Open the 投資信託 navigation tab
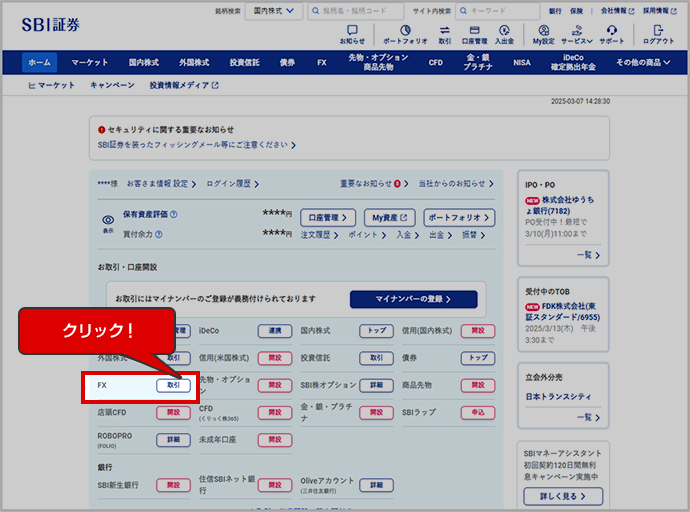Screen dimensions: 690x512 click(x=244, y=62)
